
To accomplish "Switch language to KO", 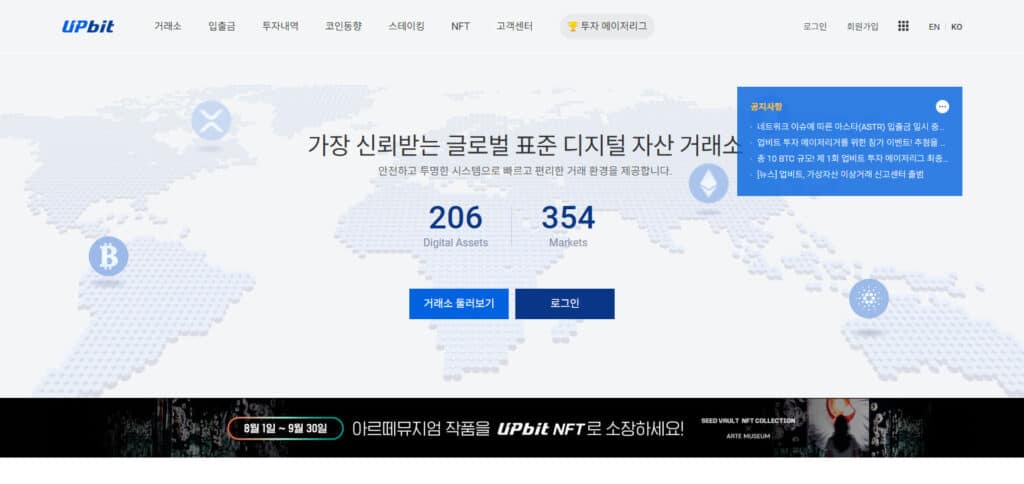I will [957, 27].
